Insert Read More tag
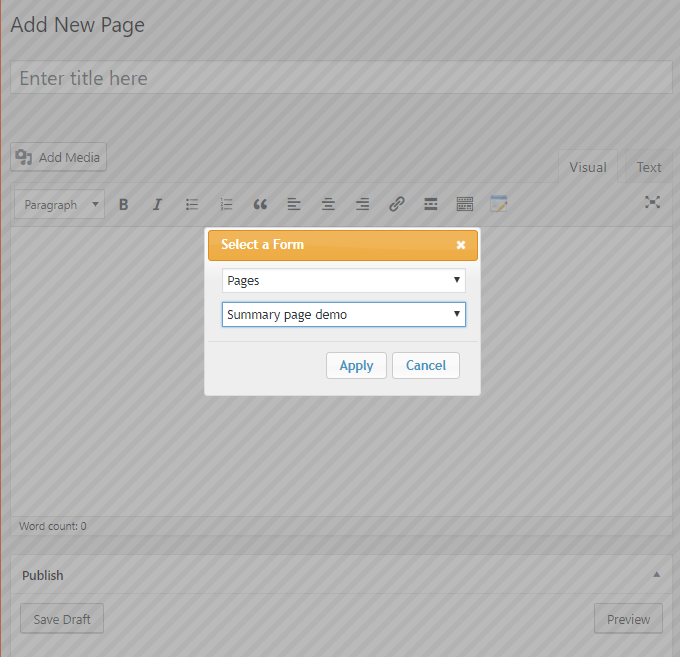Viewport: 680px width, 657px height. (431, 204)
